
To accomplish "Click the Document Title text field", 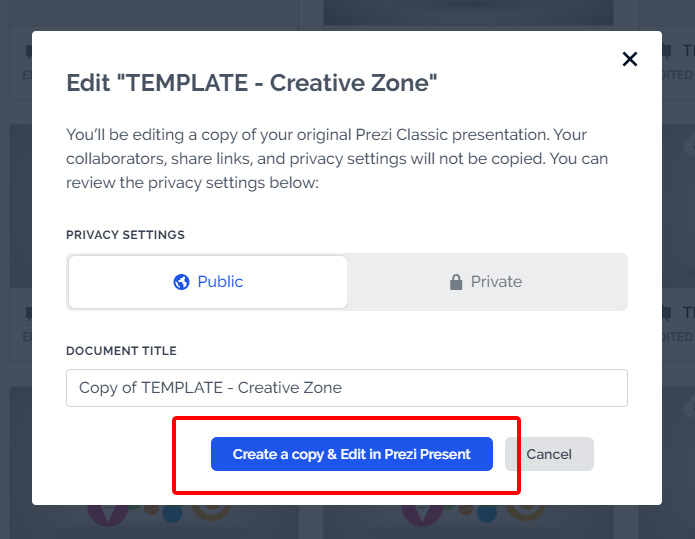I will (346, 388).
